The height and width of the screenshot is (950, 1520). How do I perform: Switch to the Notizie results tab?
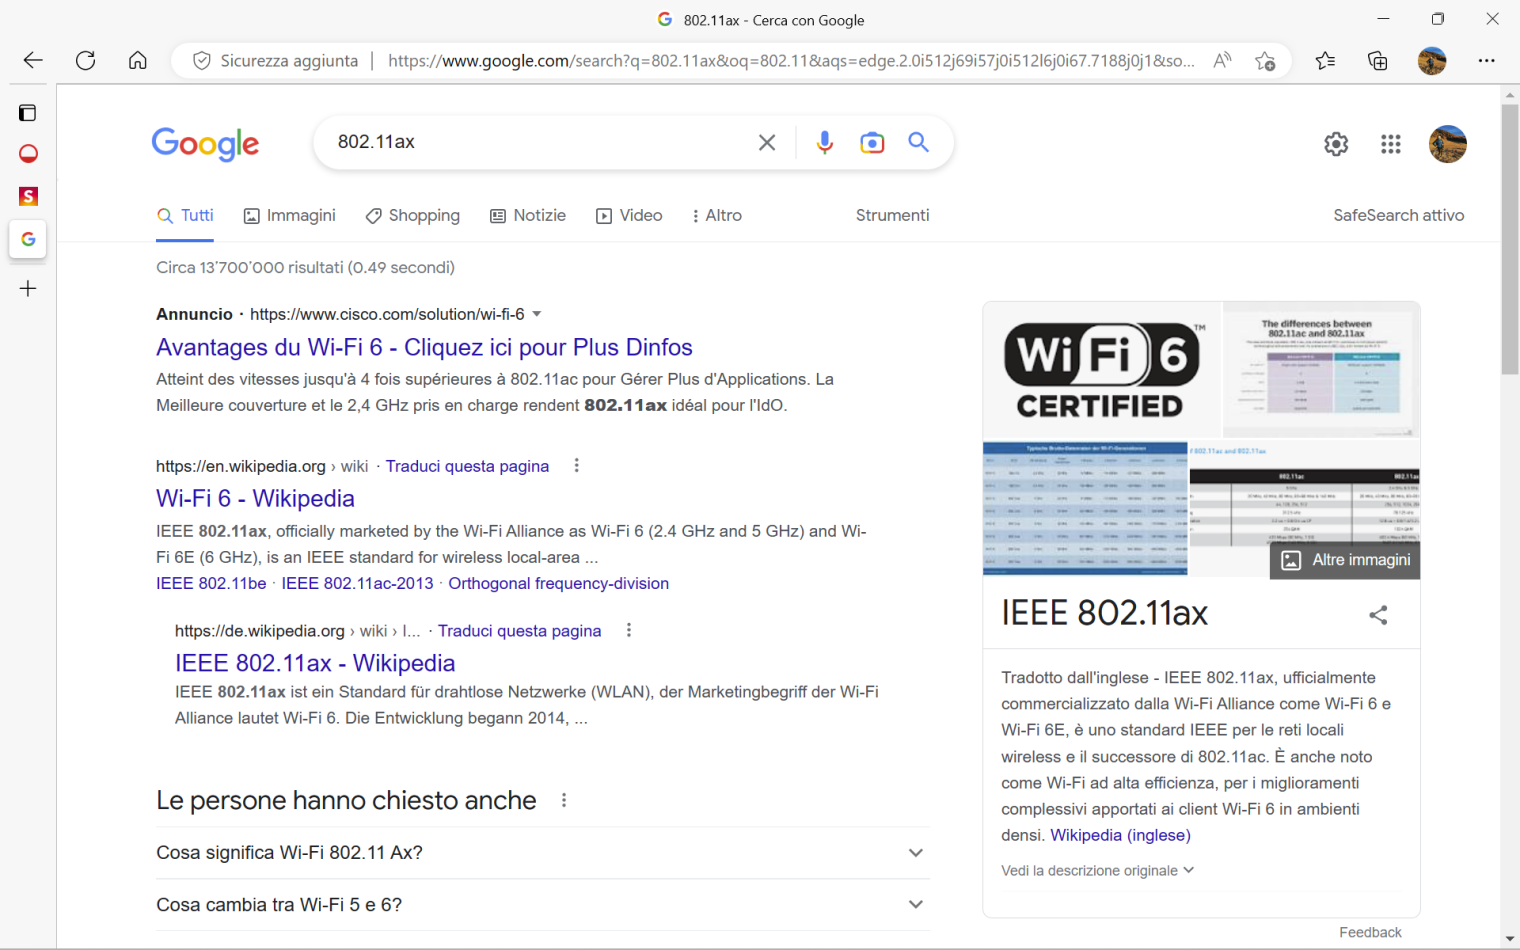click(x=528, y=216)
